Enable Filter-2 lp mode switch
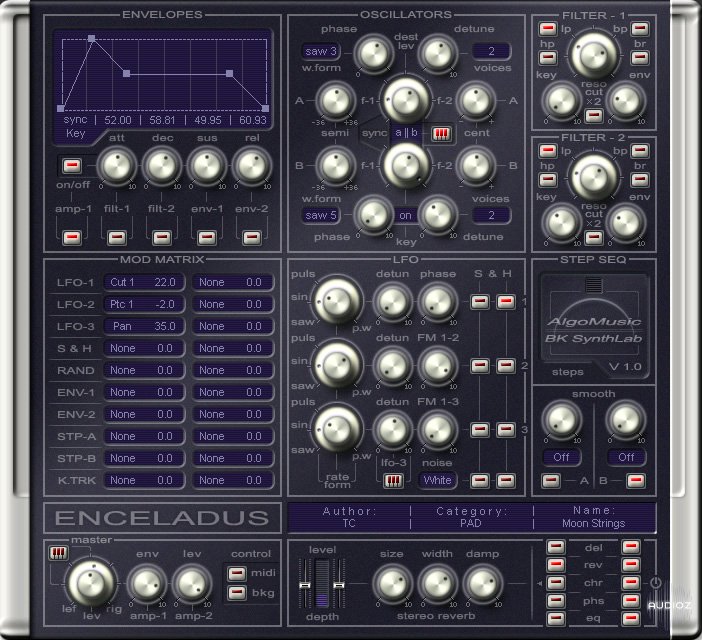This screenshot has width=702, height=640. 548,151
